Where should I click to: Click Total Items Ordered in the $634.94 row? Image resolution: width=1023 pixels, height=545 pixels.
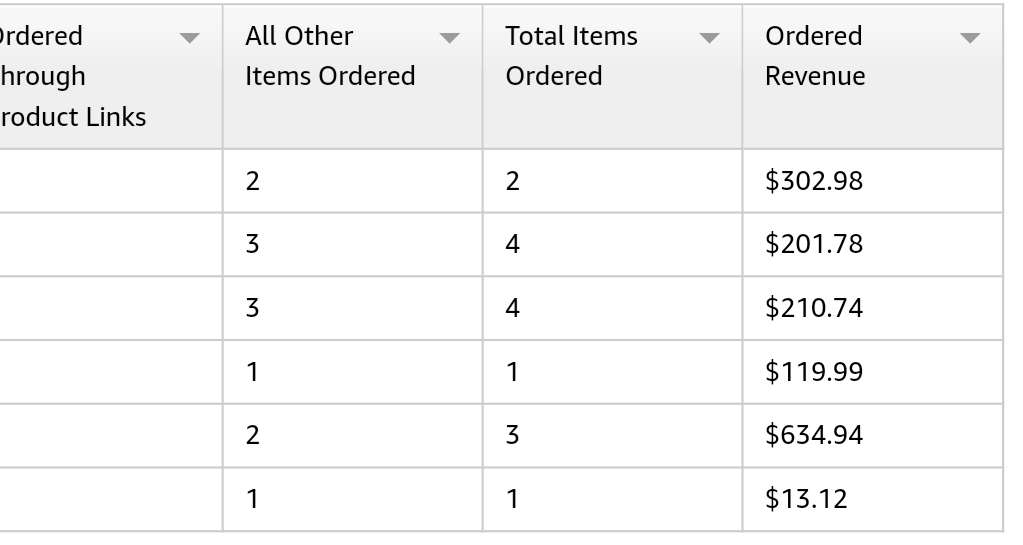tap(513, 435)
